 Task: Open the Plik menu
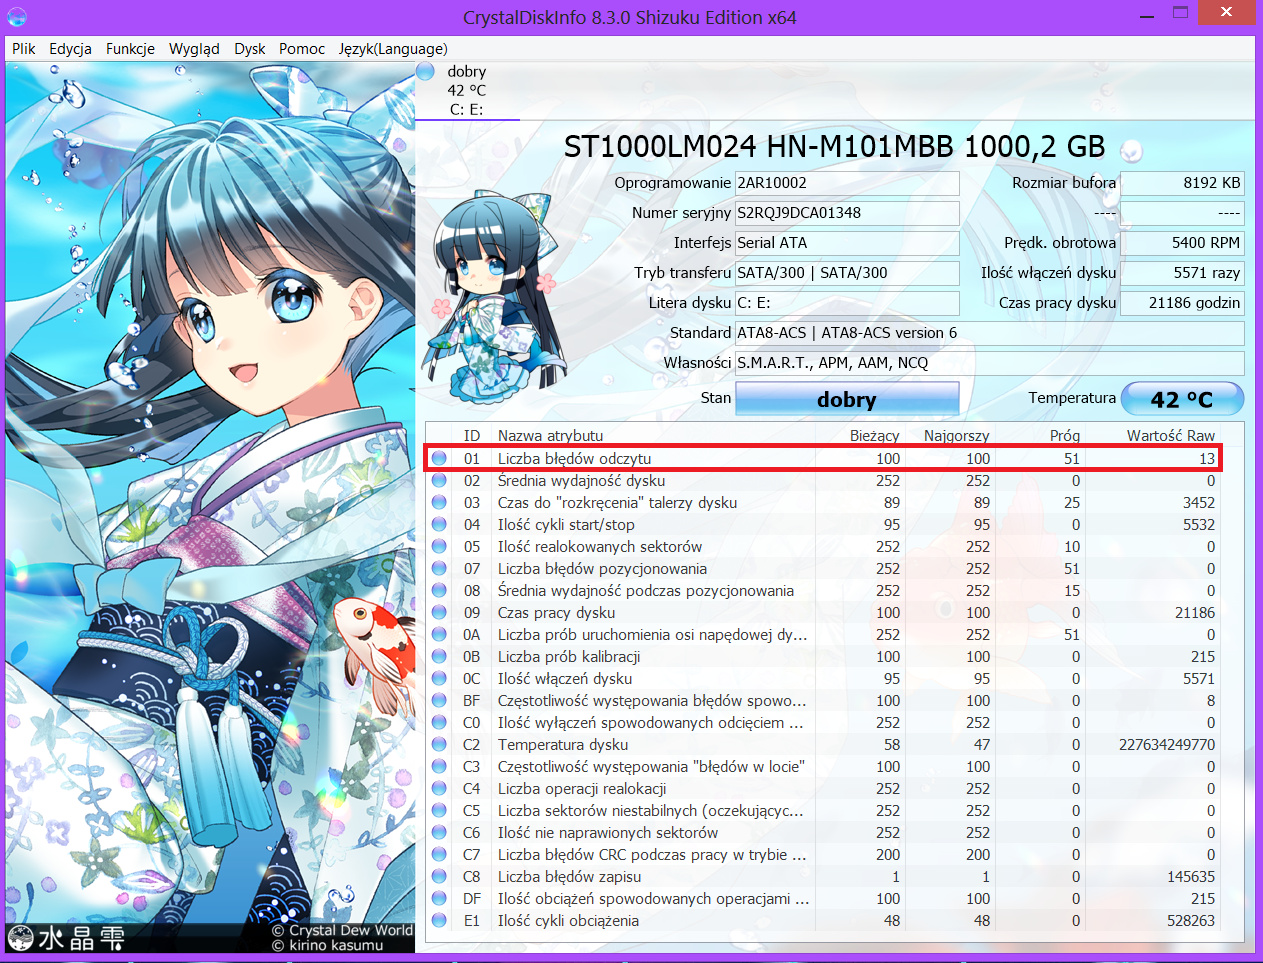pos(24,48)
